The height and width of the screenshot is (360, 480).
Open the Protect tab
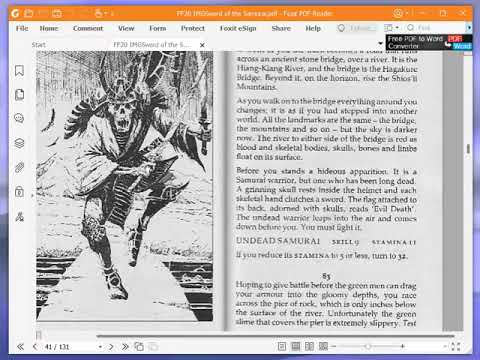[193, 28]
